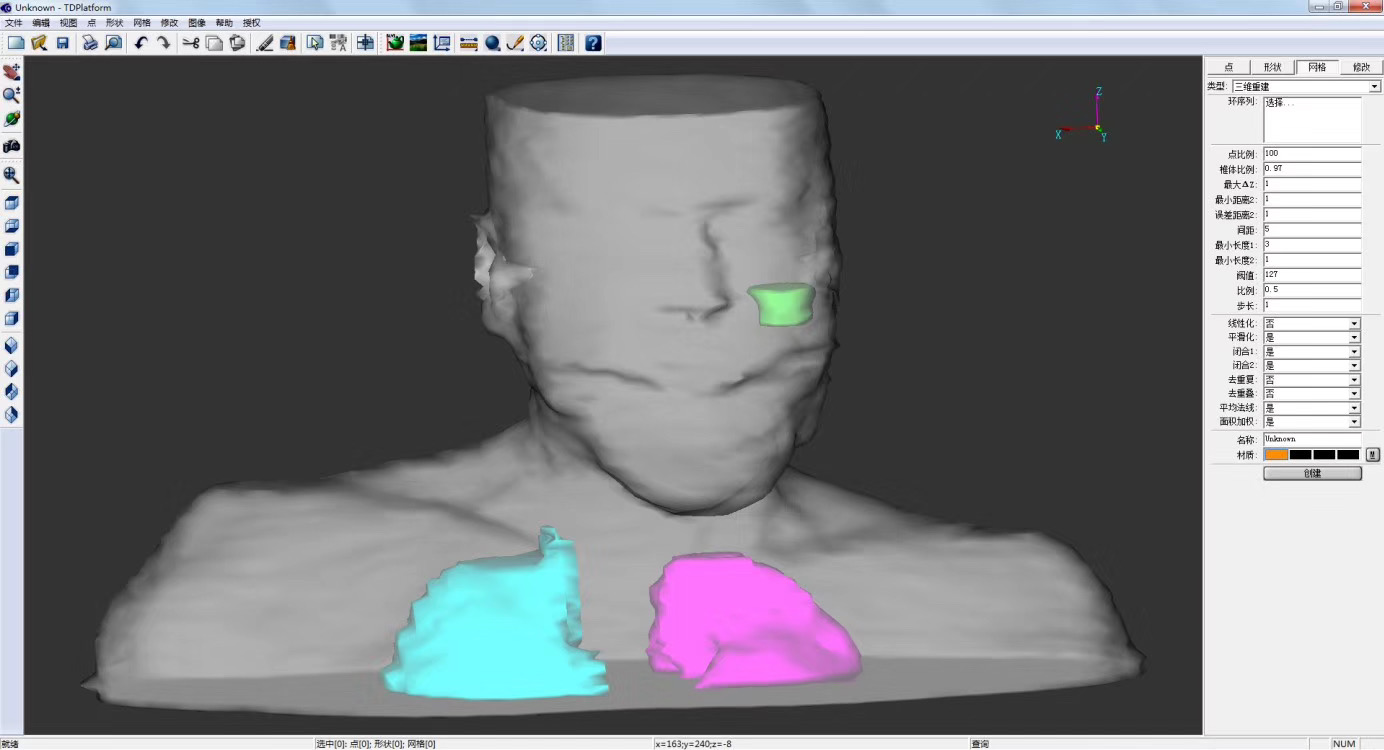Click the scissors Cut icon
The width and height of the screenshot is (1384, 750).
pyautogui.click(x=190, y=43)
